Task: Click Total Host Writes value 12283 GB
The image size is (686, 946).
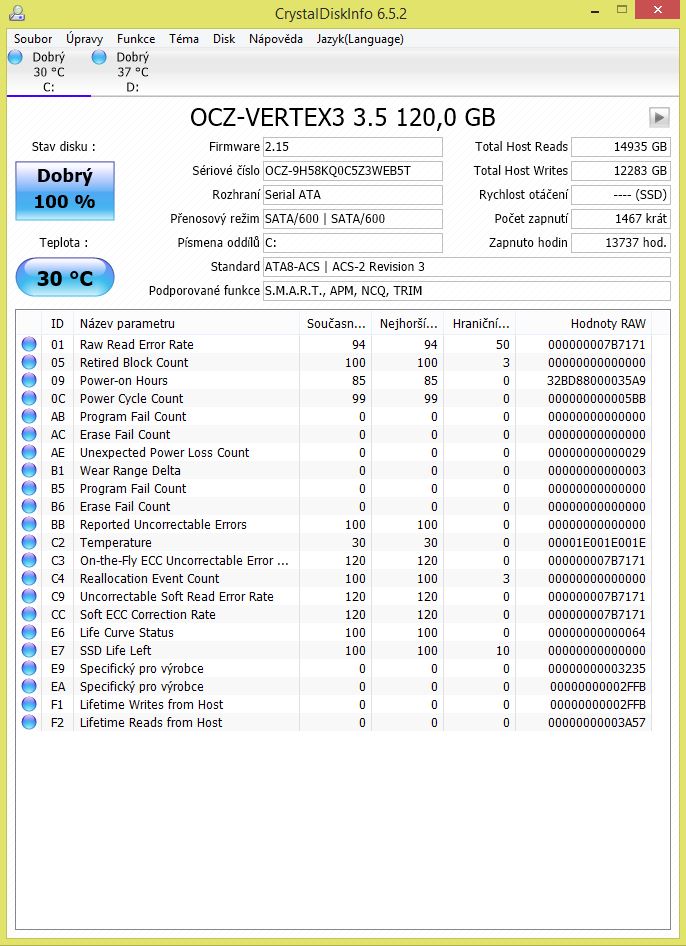Action: pos(621,171)
